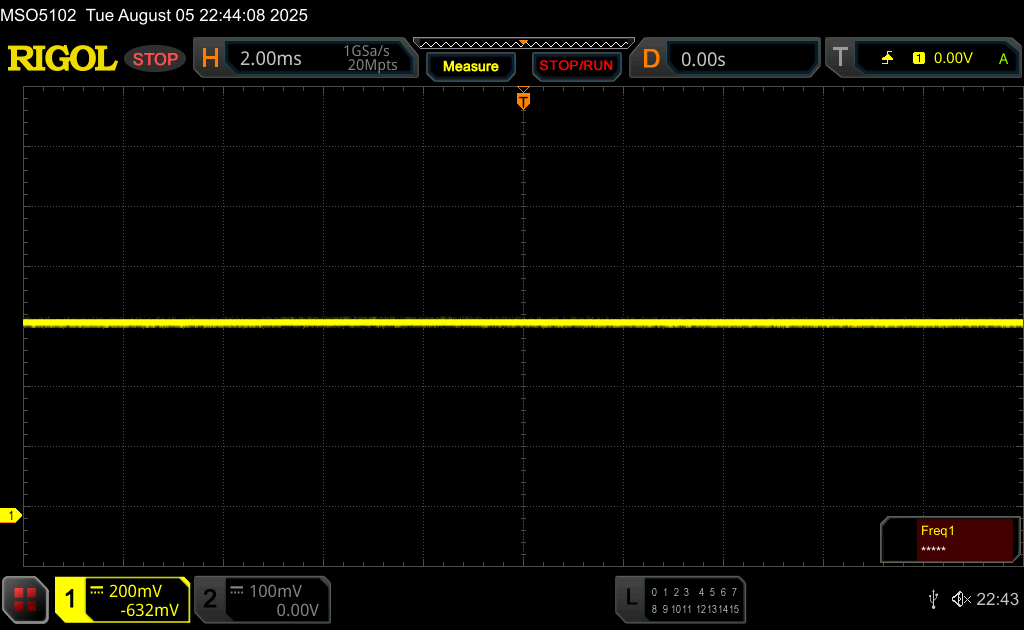The width and height of the screenshot is (1024, 630).
Task: Select the rising edge trigger symbol
Action: click(887, 59)
